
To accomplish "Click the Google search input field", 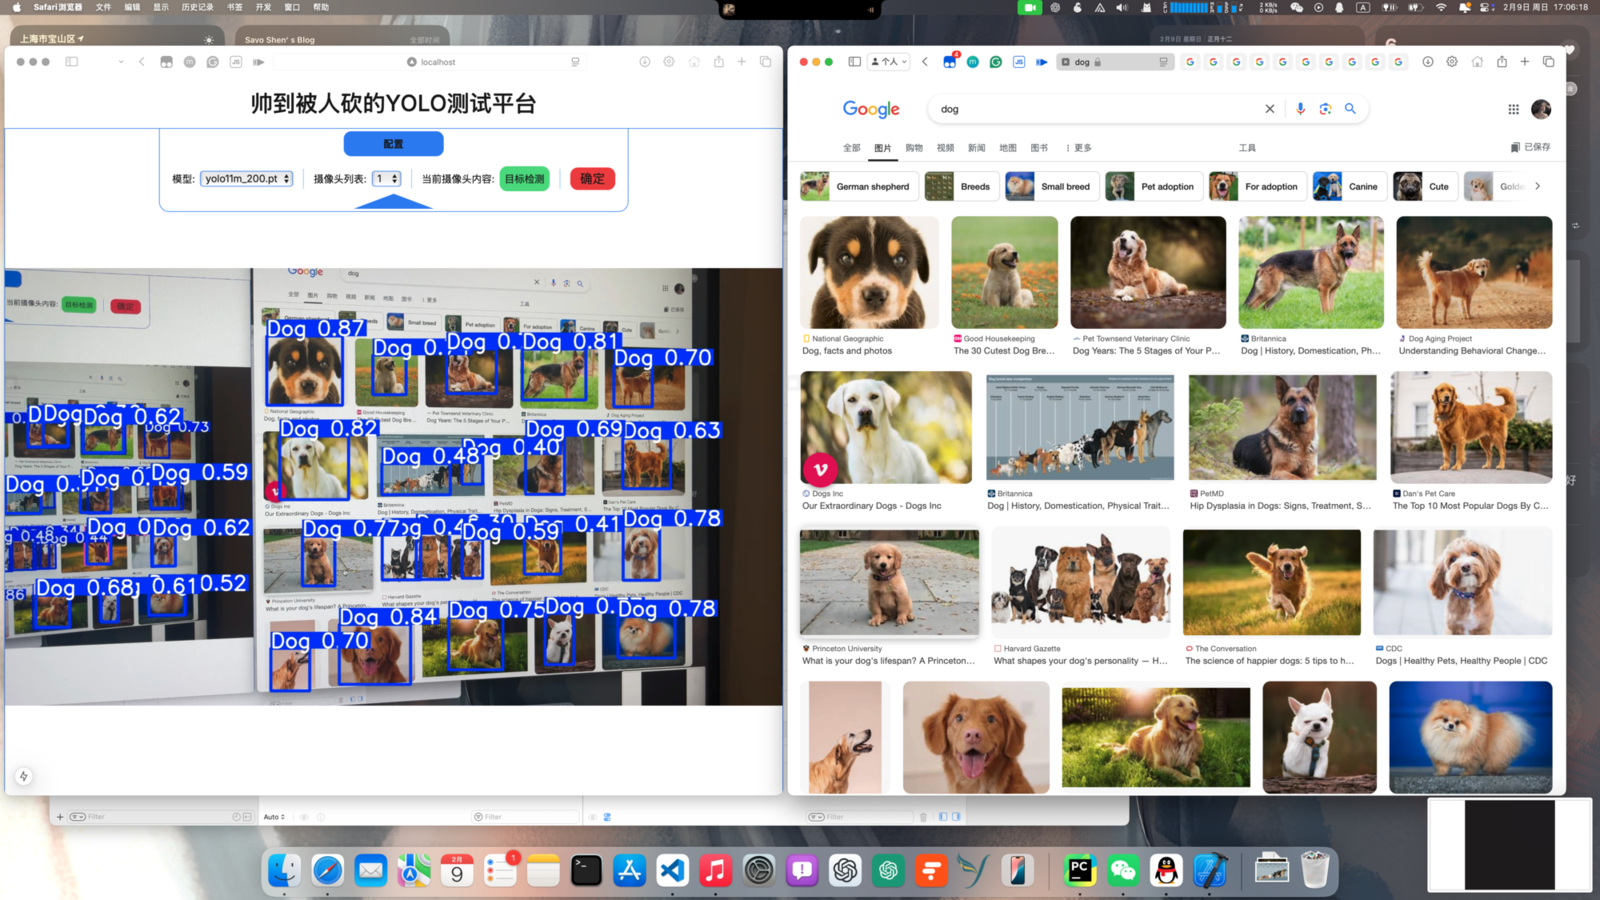I will [1100, 109].
